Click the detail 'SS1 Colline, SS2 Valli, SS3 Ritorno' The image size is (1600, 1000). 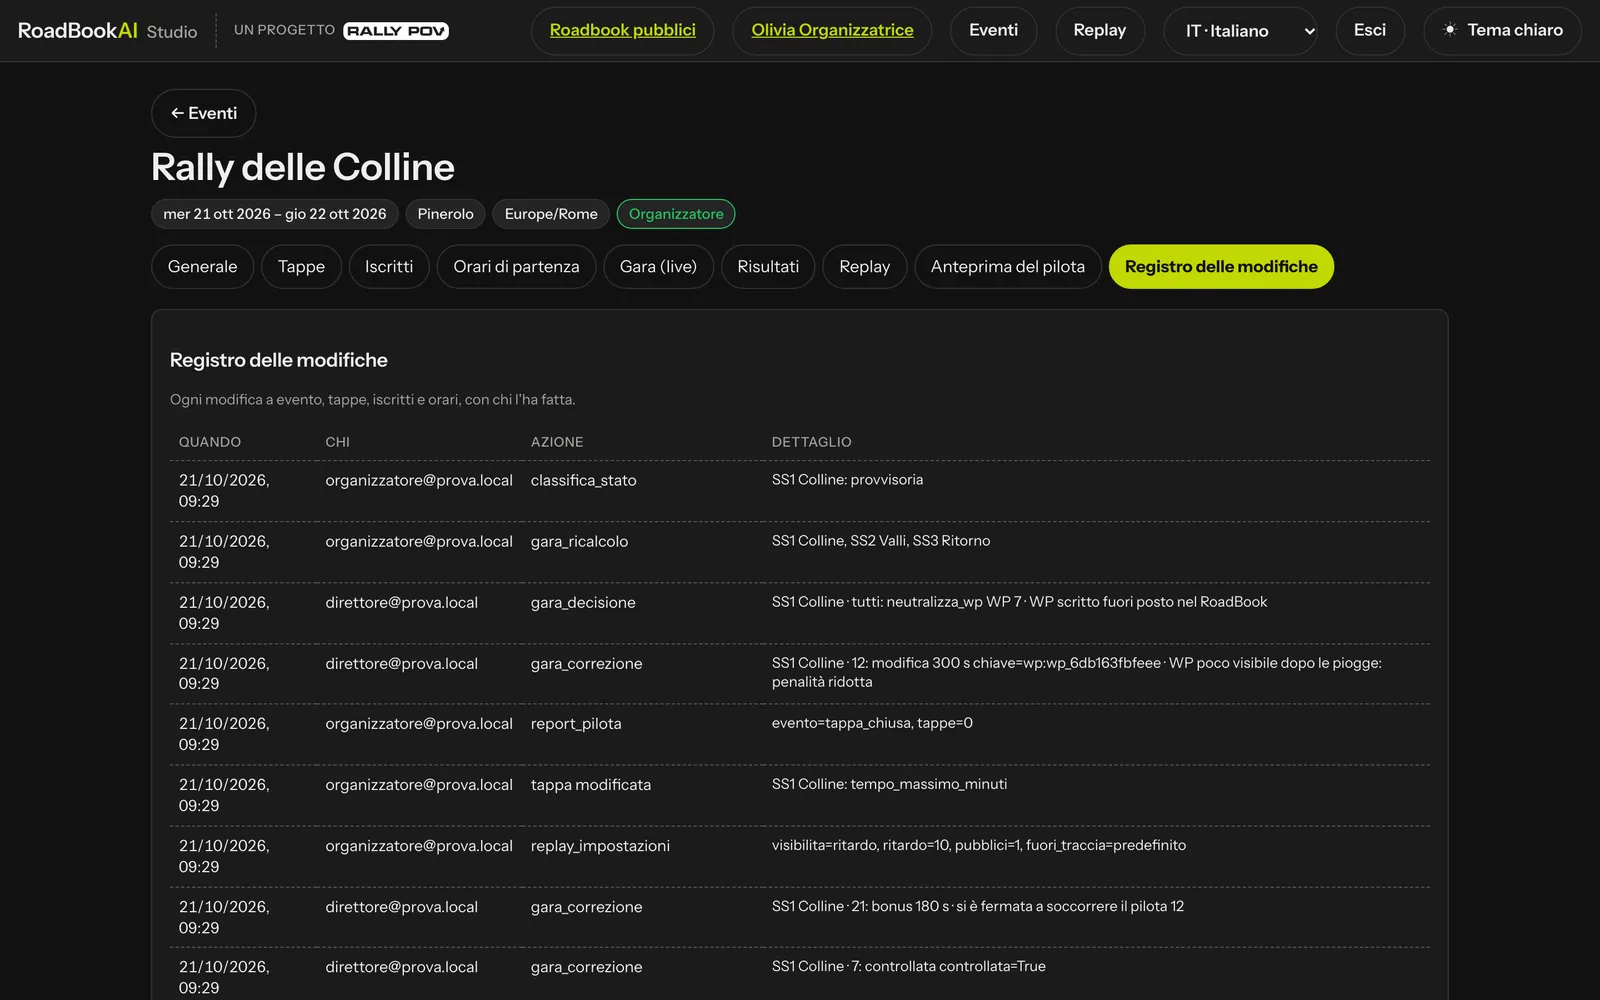(x=881, y=541)
